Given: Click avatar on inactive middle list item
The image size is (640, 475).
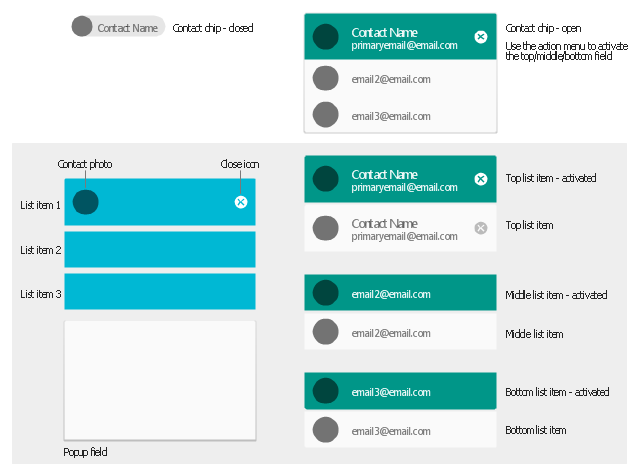Looking at the screenshot, I should pyautogui.click(x=325, y=332).
